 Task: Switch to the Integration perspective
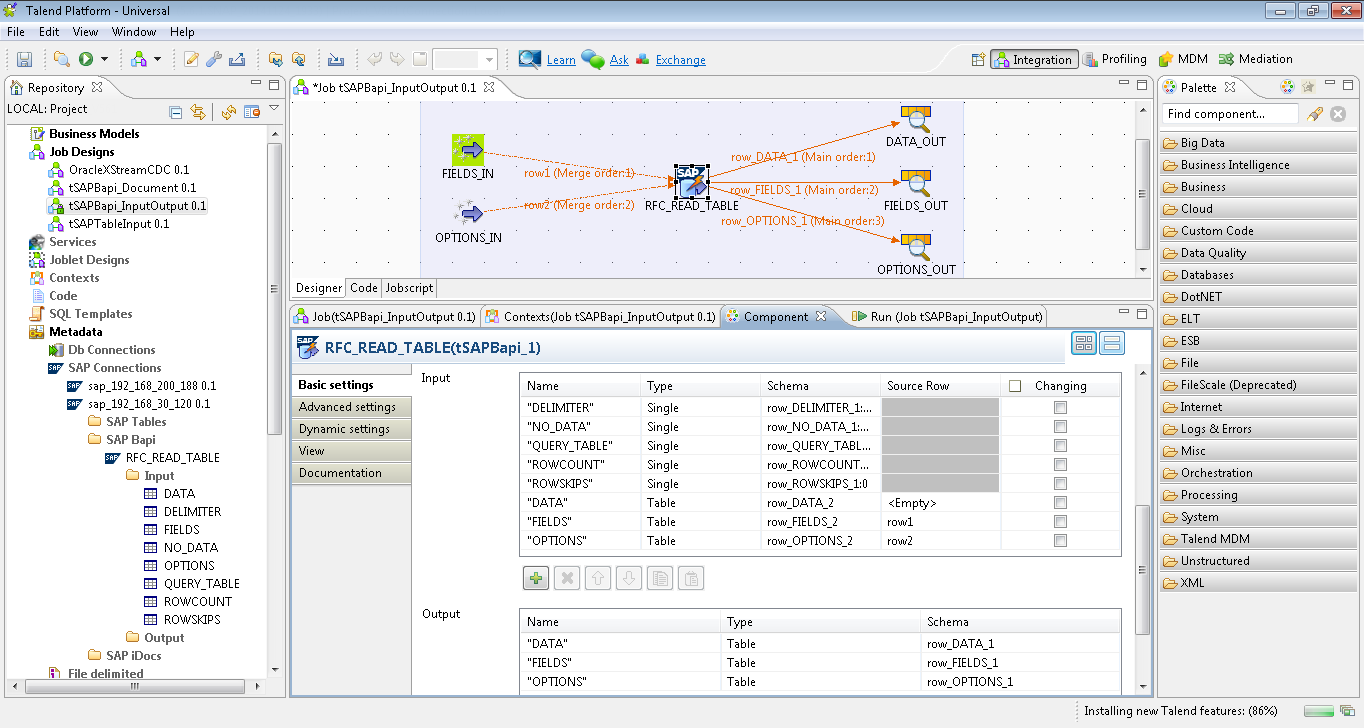click(x=1034, y=60)
